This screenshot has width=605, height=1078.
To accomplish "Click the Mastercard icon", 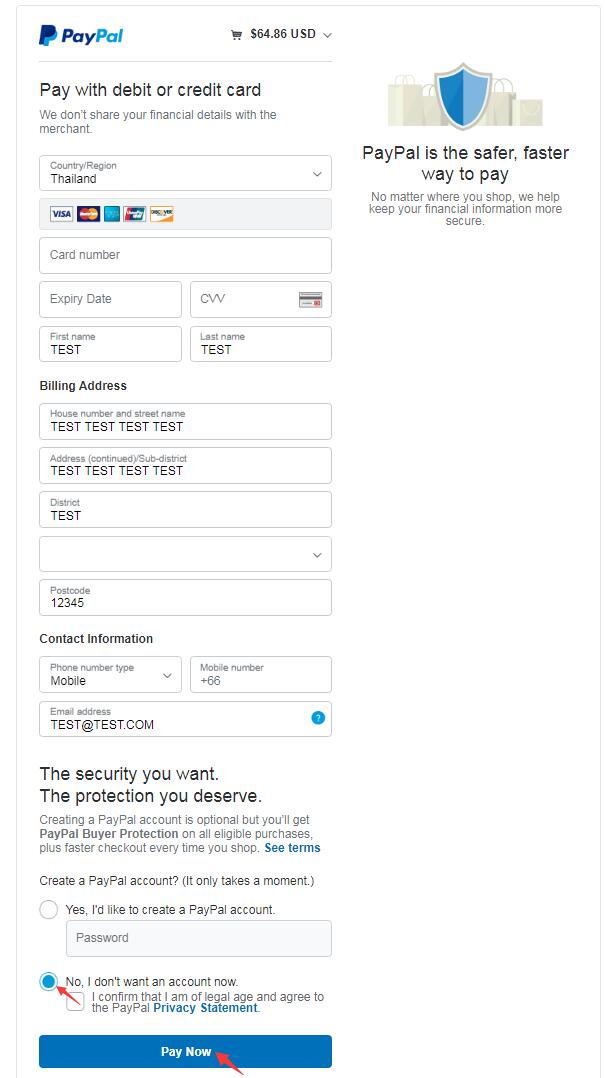I will (88, 214).
